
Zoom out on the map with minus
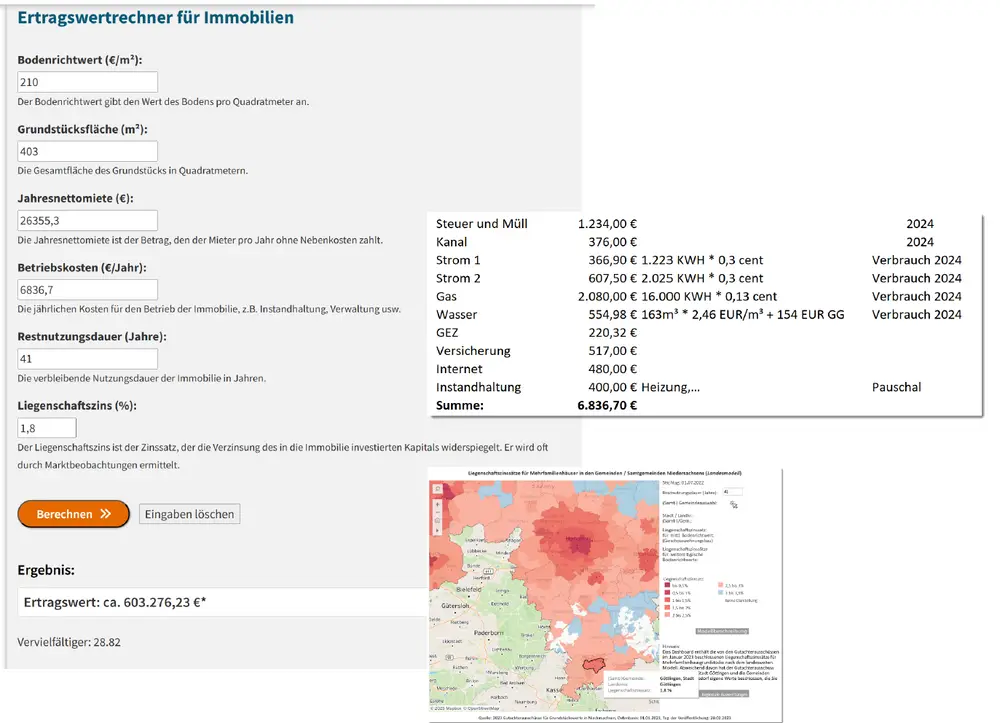point(437,512)
